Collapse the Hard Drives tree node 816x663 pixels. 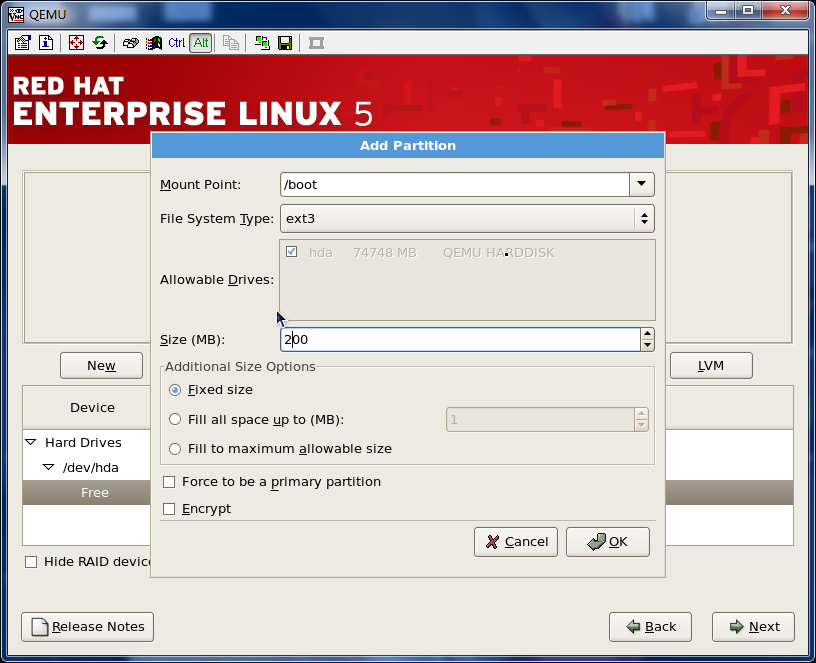coord(31,442)
